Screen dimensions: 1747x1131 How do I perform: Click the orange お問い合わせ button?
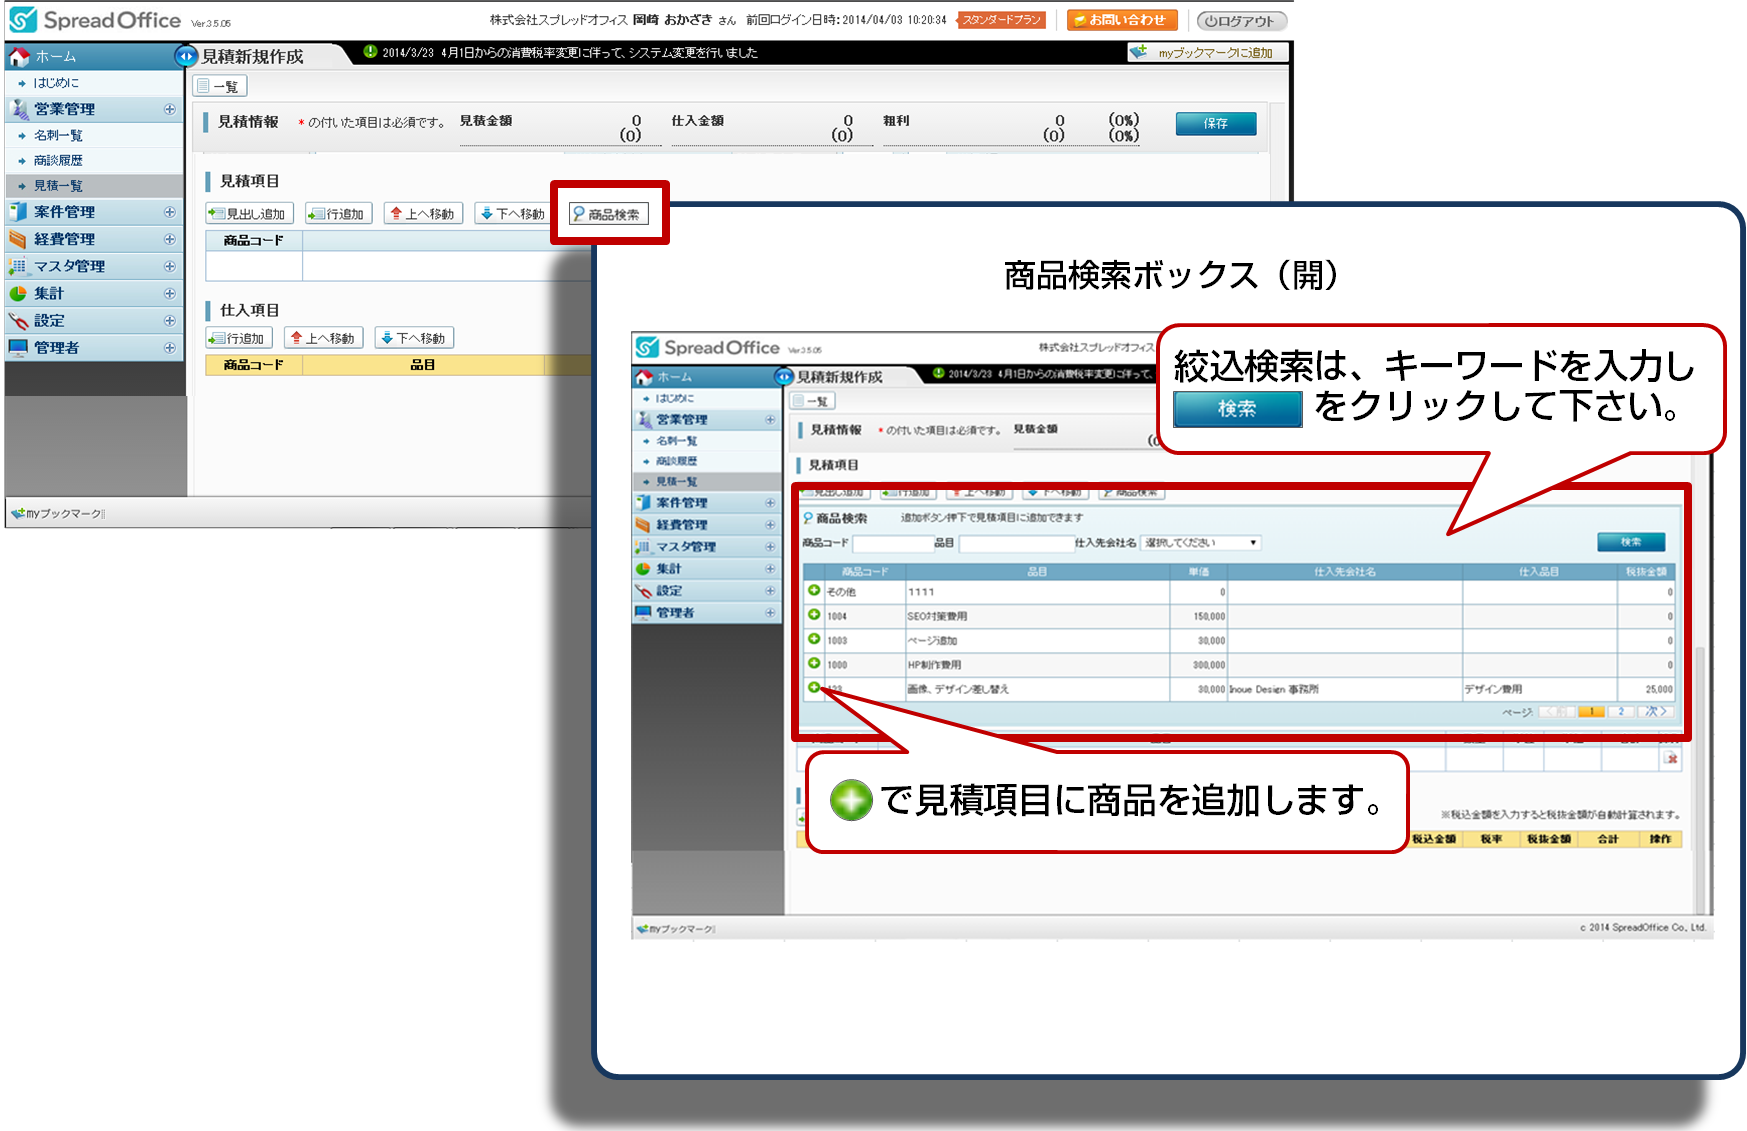(1122, 20)
